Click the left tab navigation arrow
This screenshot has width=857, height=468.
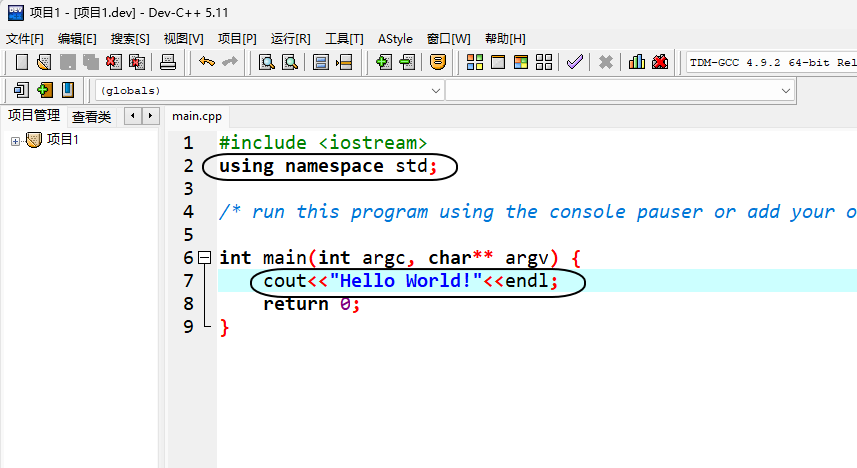tap(133, 116)
